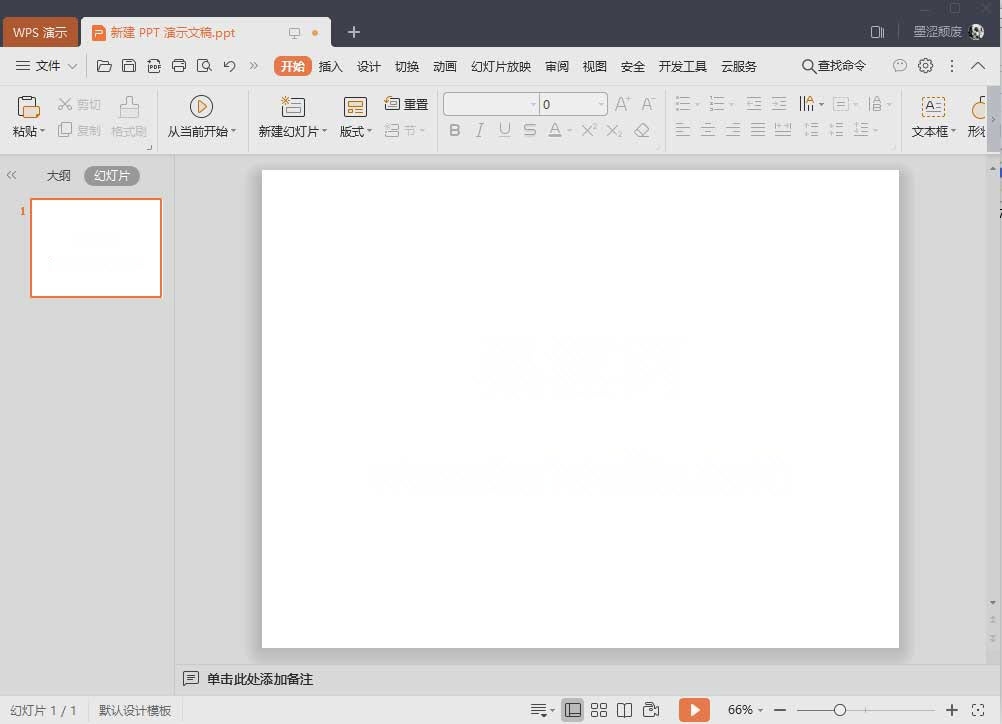Click the Play from Current Slide icon
1002x724 pixels.
click(202, 106)
